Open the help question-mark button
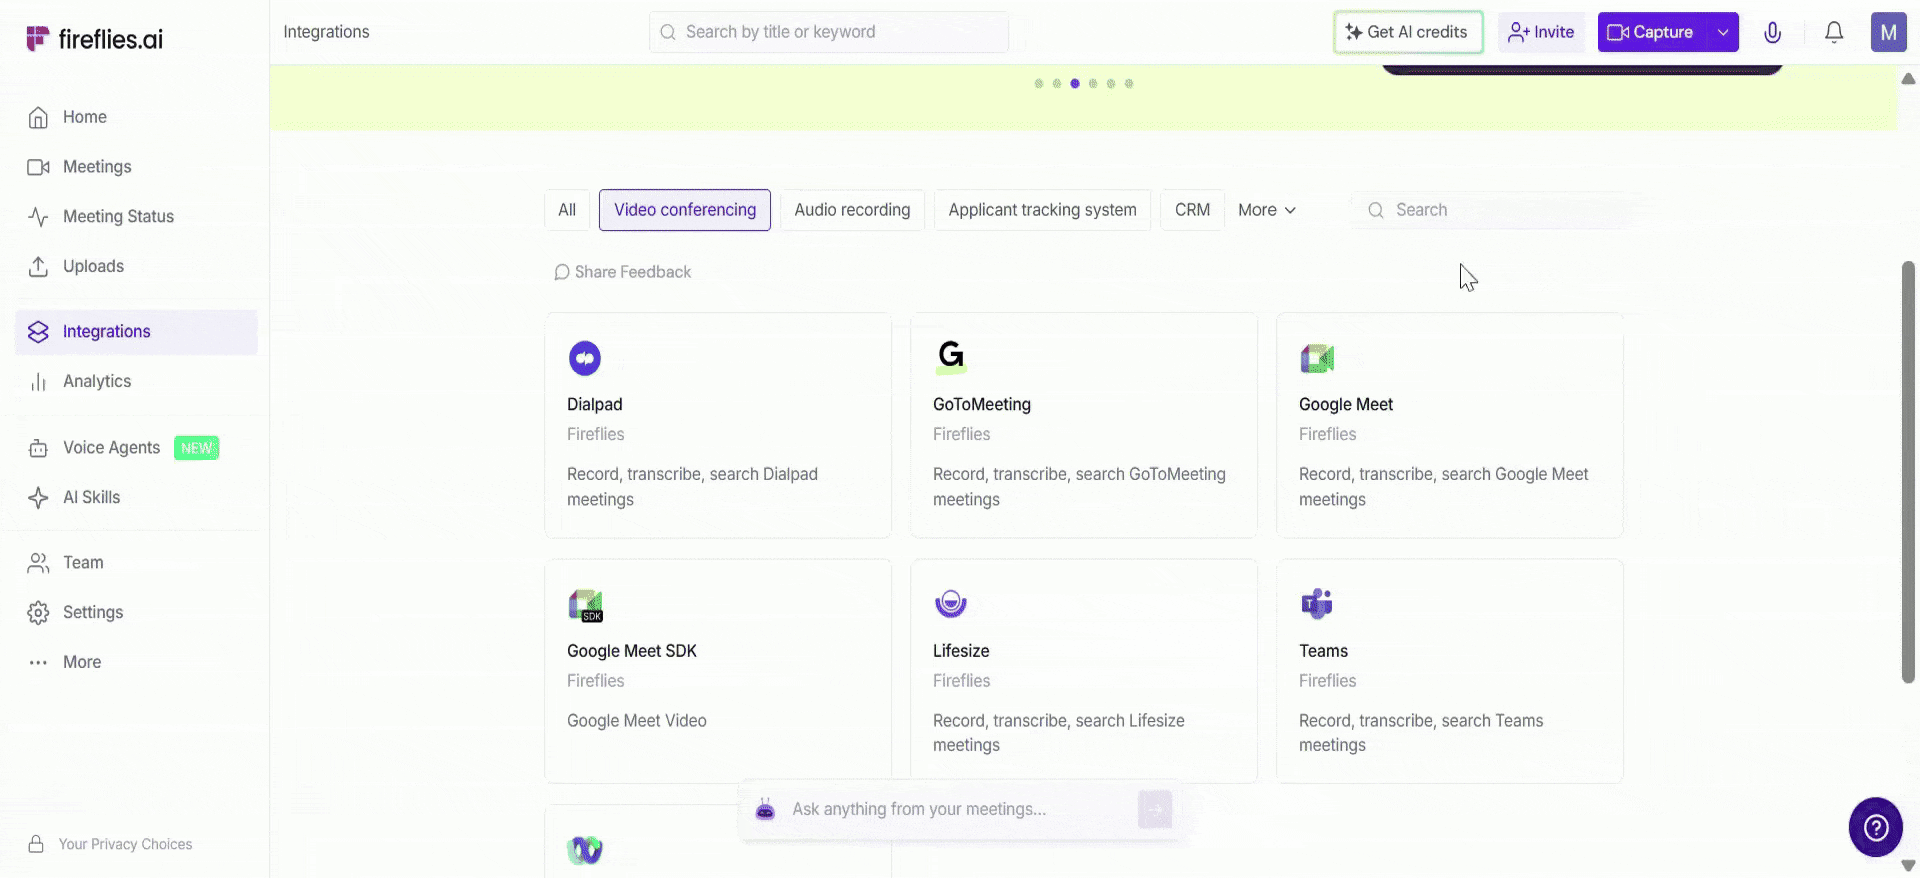1920x878 pixels. tap(1876, 827)
